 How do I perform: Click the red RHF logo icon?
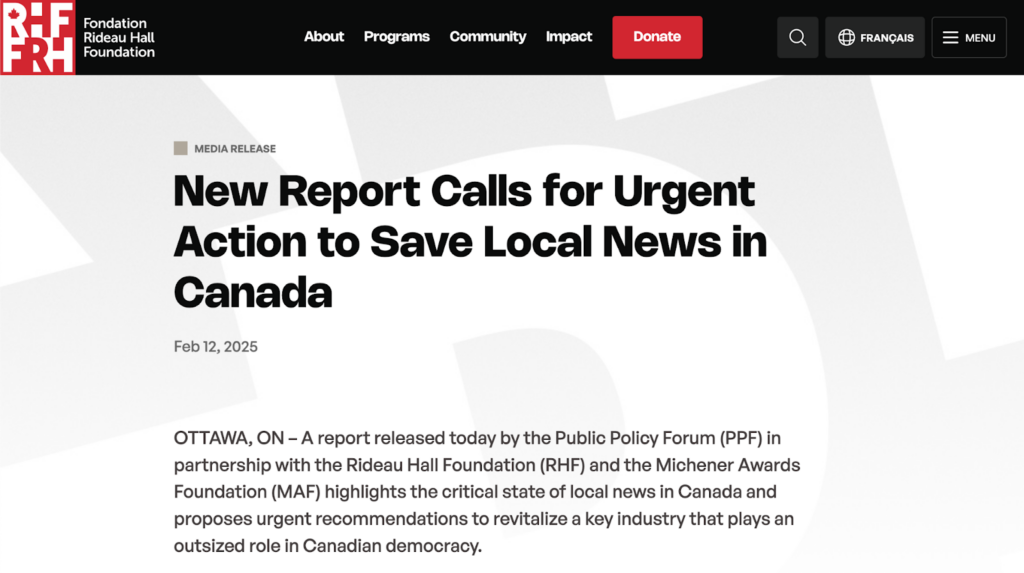38,37
